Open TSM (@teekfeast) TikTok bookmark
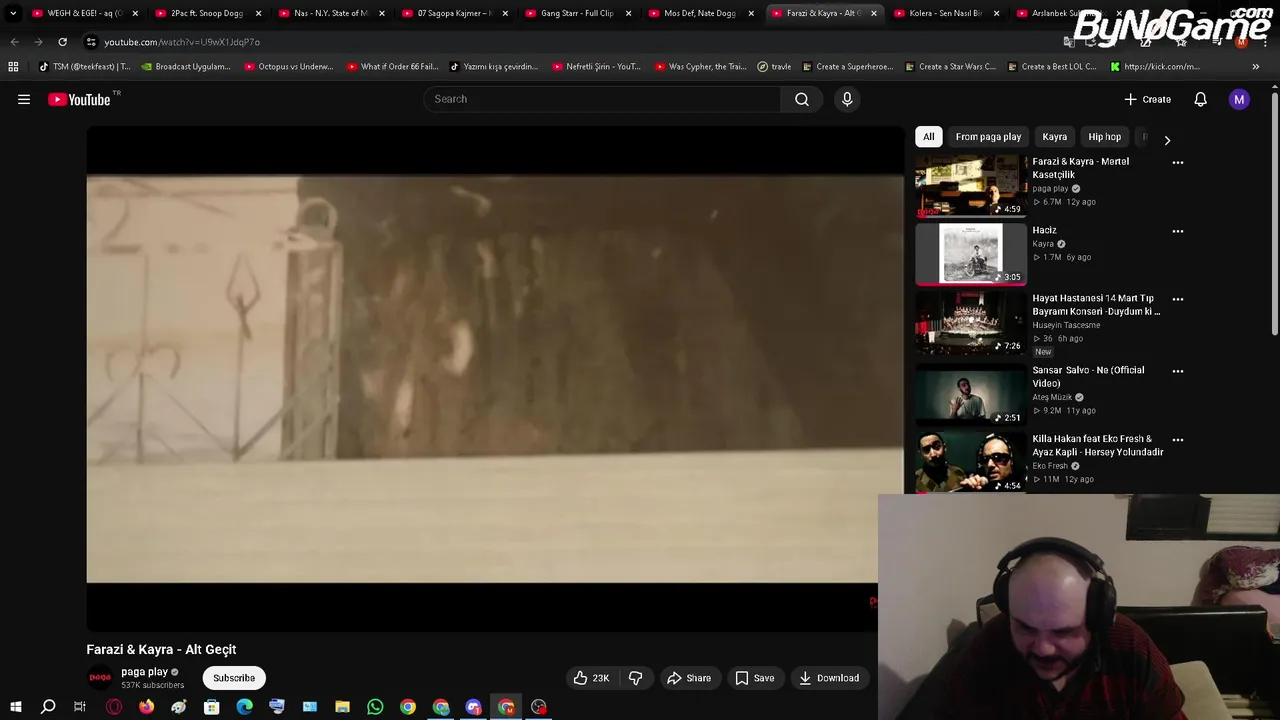The height and width of the screenshot is (720, 1280). coord(84,67)
